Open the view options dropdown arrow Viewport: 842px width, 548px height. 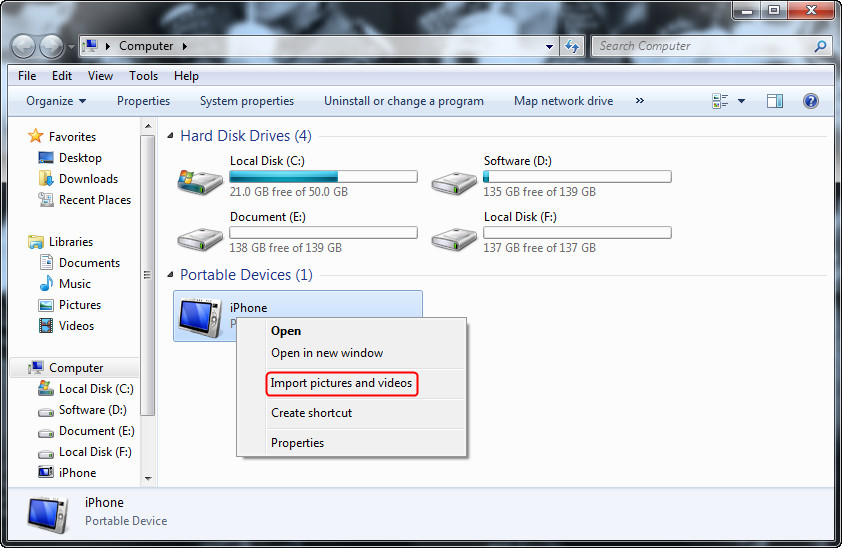[741, 101]
